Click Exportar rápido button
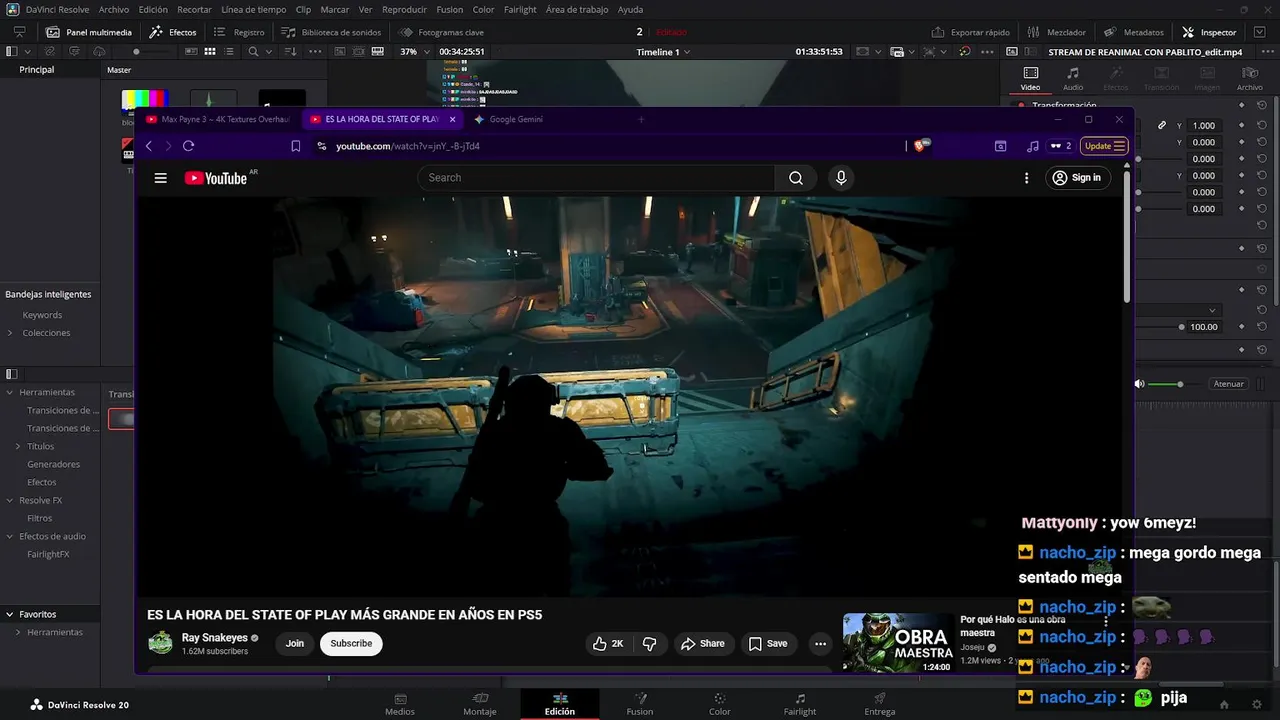This screenshot has width=1280, height=720. (x=970, y=32)
